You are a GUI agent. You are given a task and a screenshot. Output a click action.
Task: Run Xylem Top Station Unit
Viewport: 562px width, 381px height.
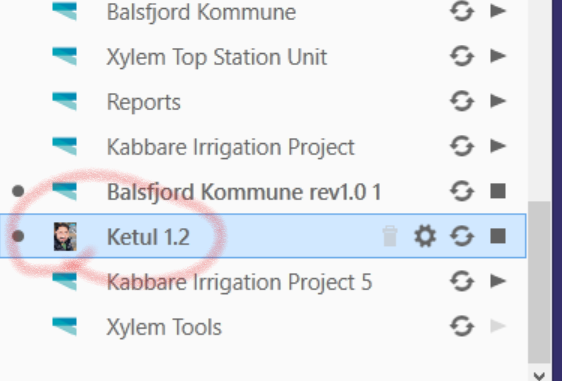pos(498,56)
